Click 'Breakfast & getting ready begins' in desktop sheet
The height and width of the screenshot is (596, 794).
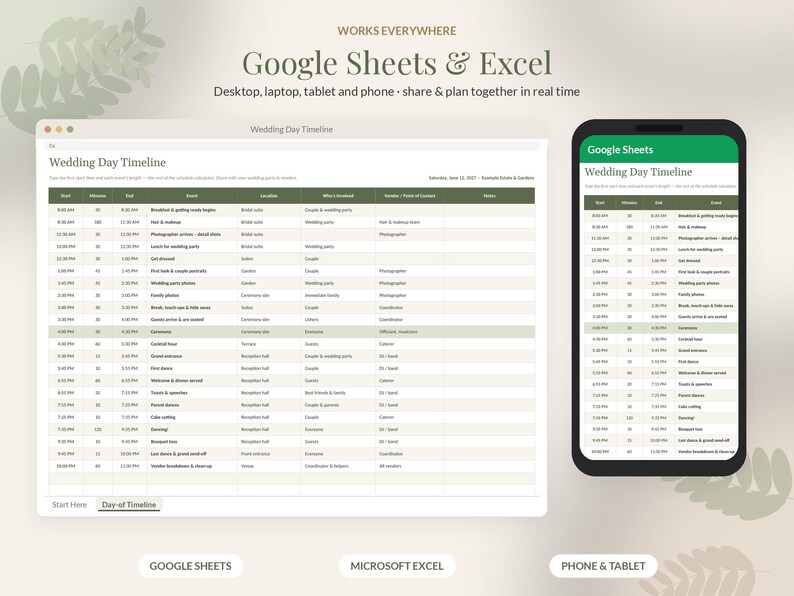pyautogui.click(x=183, y=210)
